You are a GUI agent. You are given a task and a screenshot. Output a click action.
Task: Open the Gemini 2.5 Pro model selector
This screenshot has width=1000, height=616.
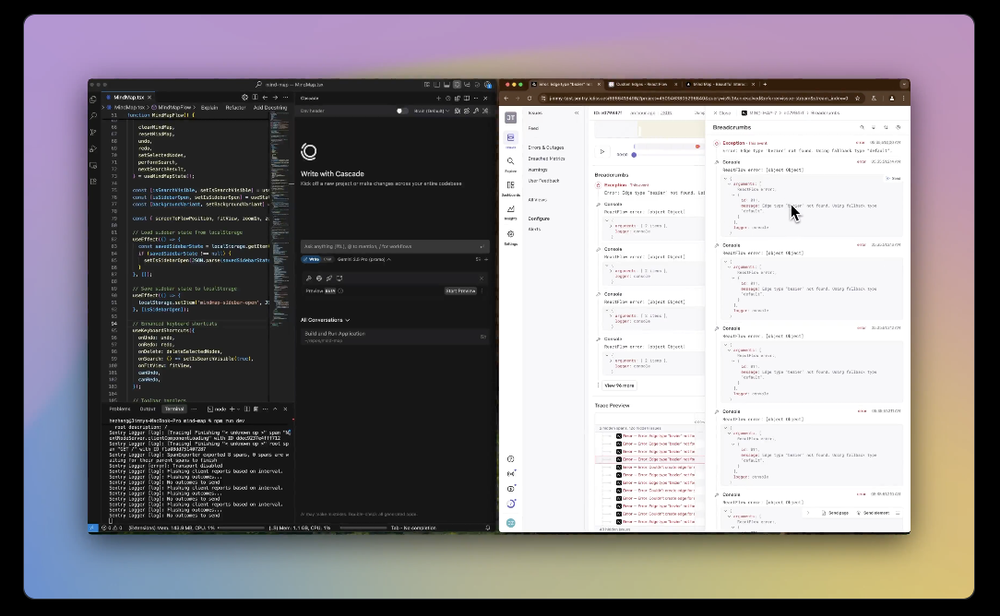364,260
